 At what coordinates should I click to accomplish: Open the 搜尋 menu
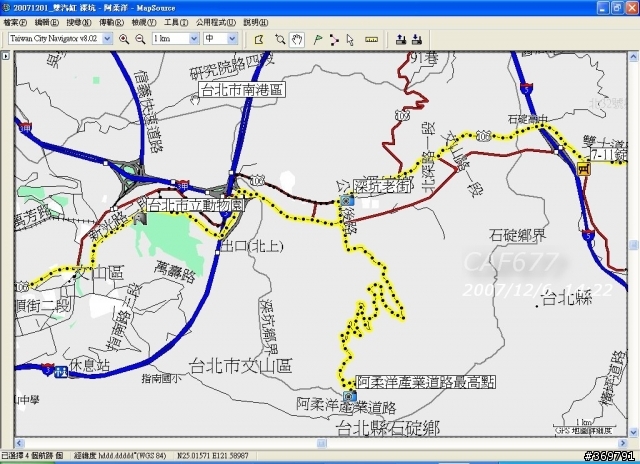[79, 22]
